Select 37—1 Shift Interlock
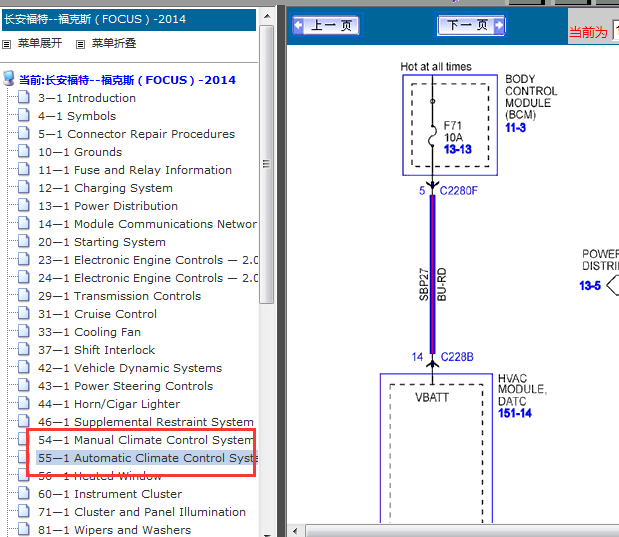Viewport: 619px width, 537px height. (x=96, y=350)
